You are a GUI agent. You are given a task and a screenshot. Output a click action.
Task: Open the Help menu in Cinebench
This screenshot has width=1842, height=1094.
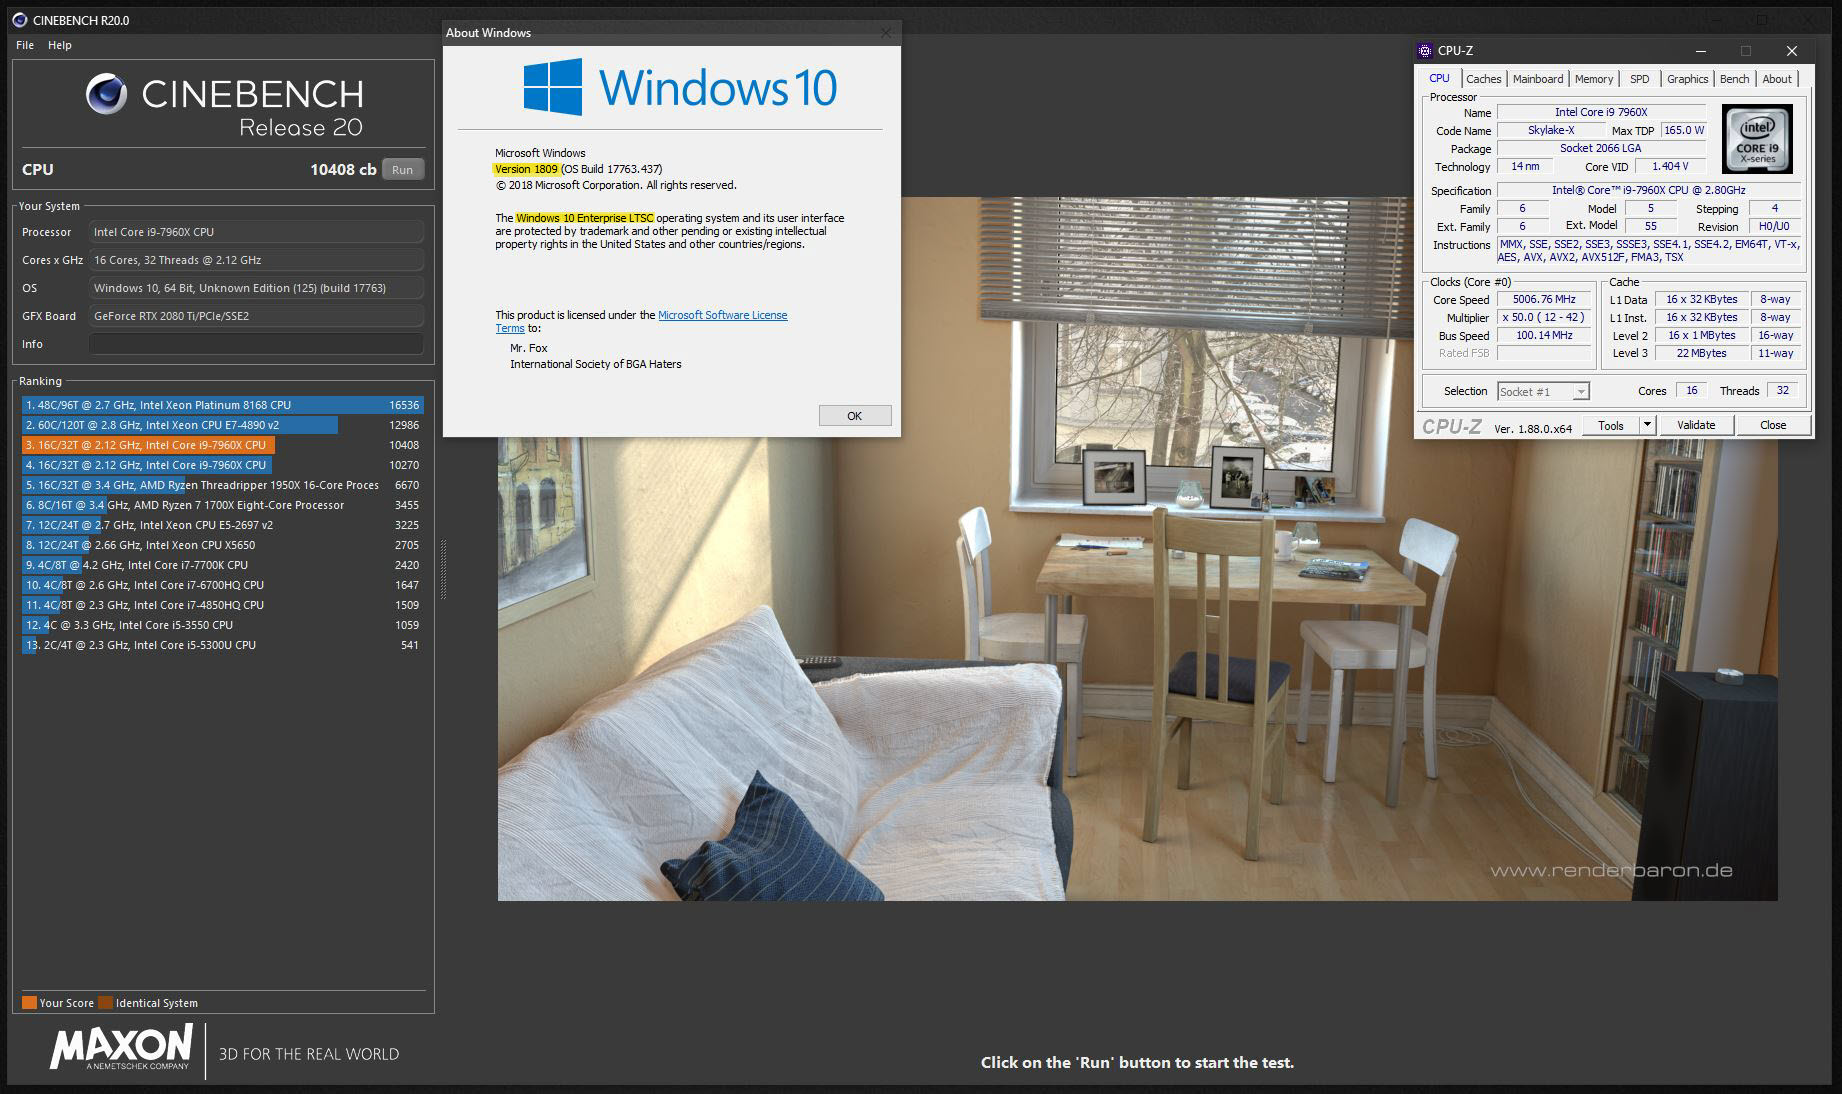coord(60,45)
